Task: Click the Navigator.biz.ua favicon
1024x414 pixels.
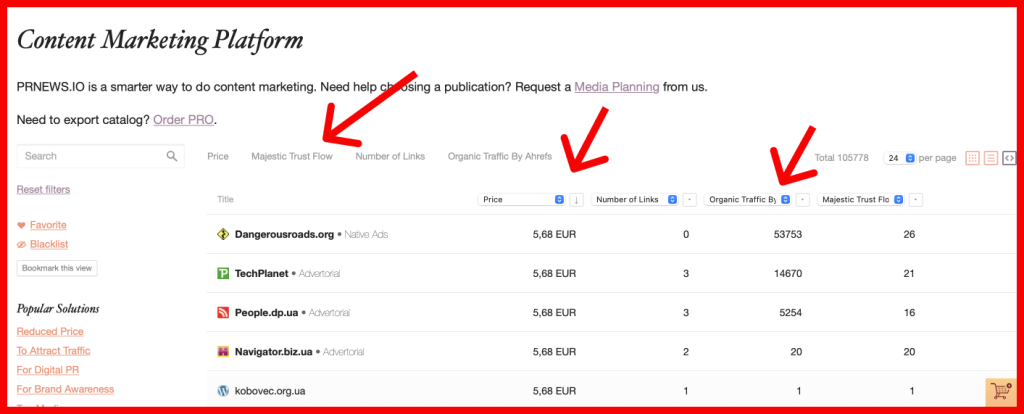Action: [223, 352]
